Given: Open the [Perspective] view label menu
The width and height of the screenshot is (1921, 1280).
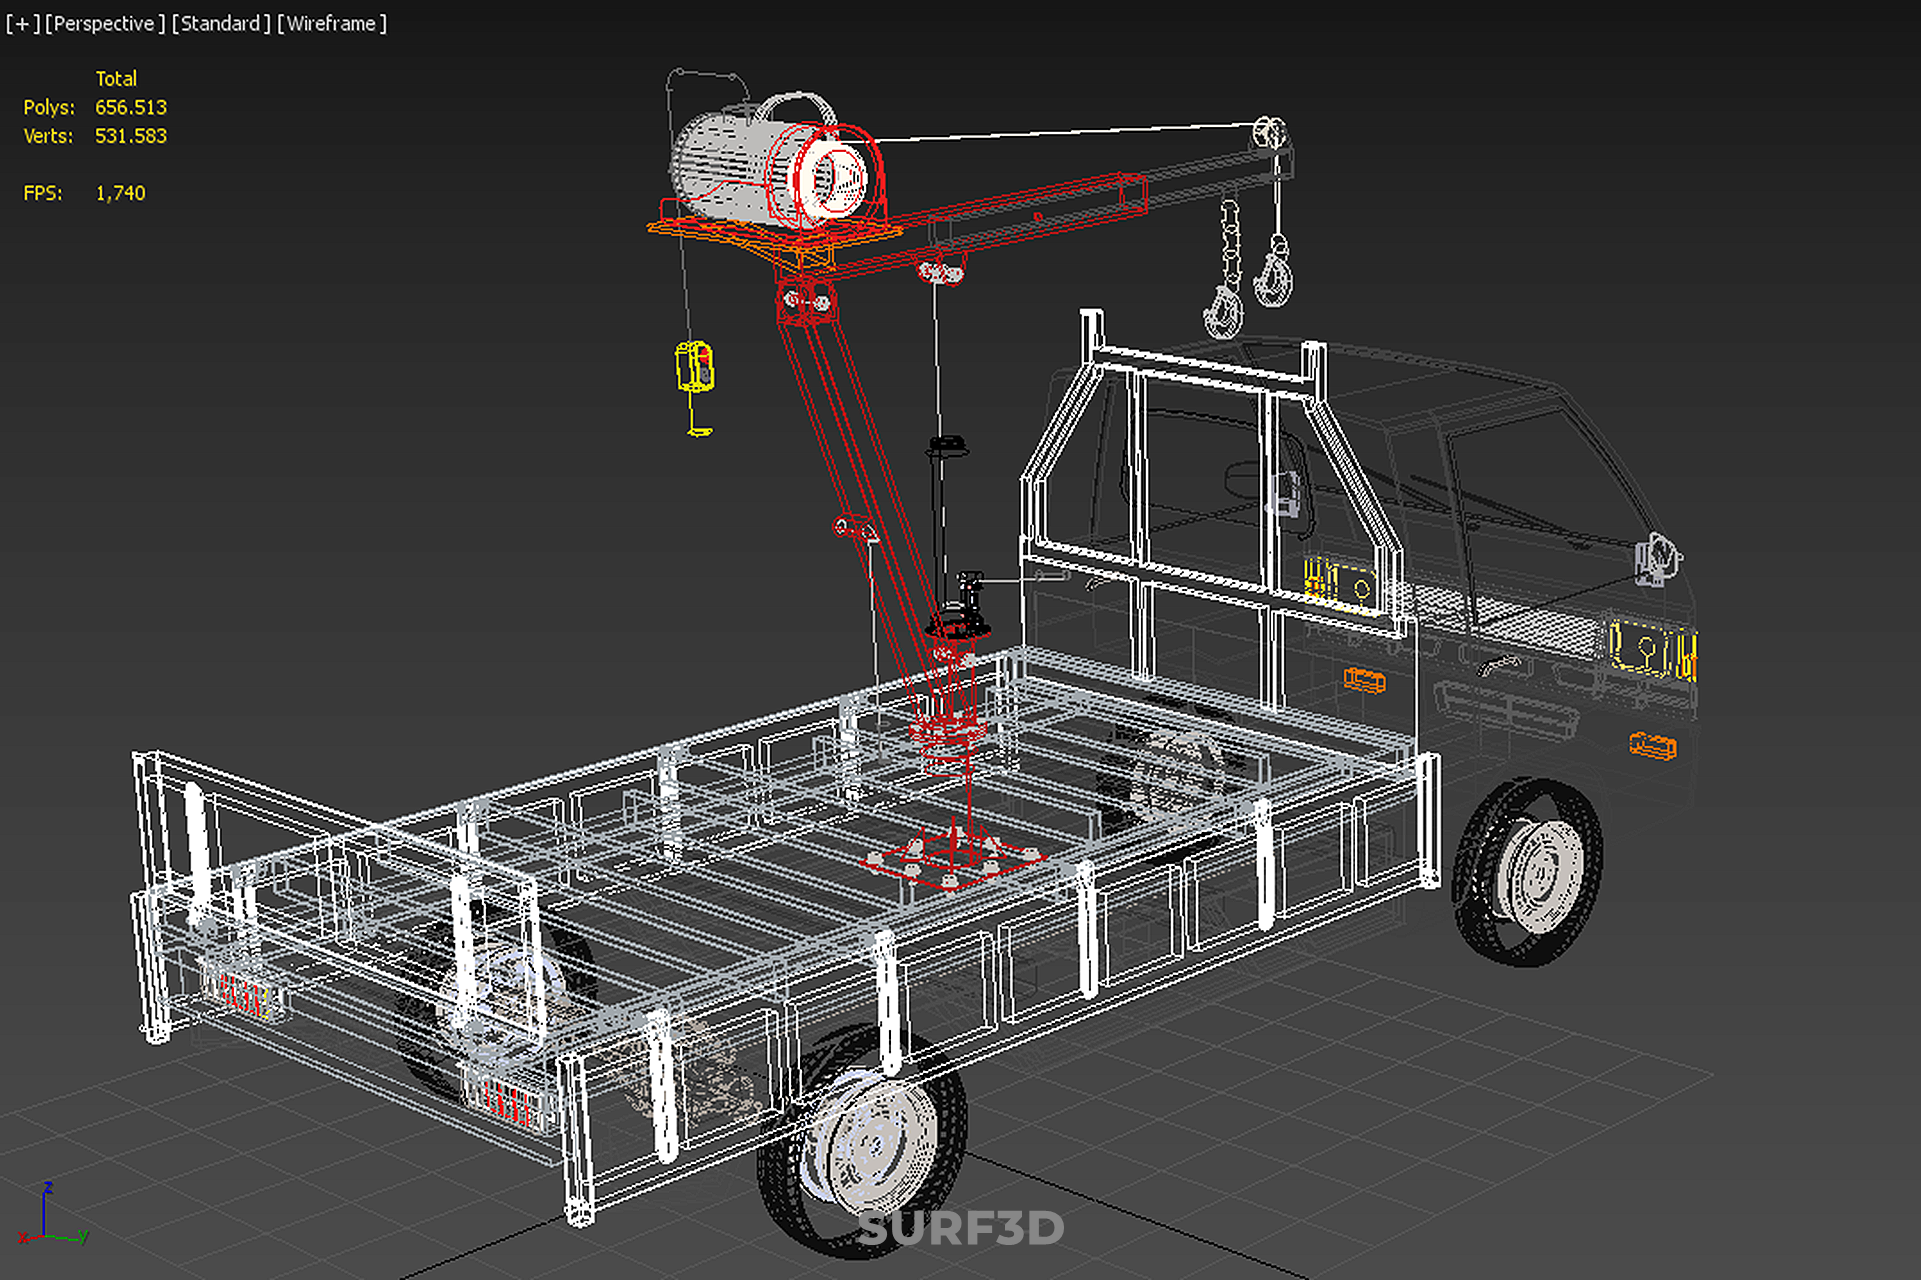Looking at the screenshot, I should click(105, 23).
